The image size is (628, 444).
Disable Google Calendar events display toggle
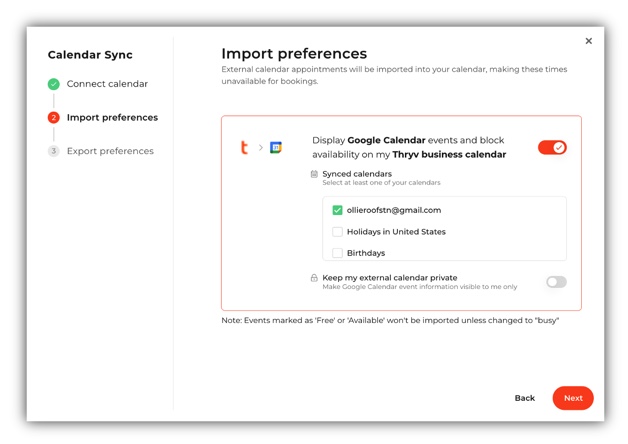[x=552, y=147]
